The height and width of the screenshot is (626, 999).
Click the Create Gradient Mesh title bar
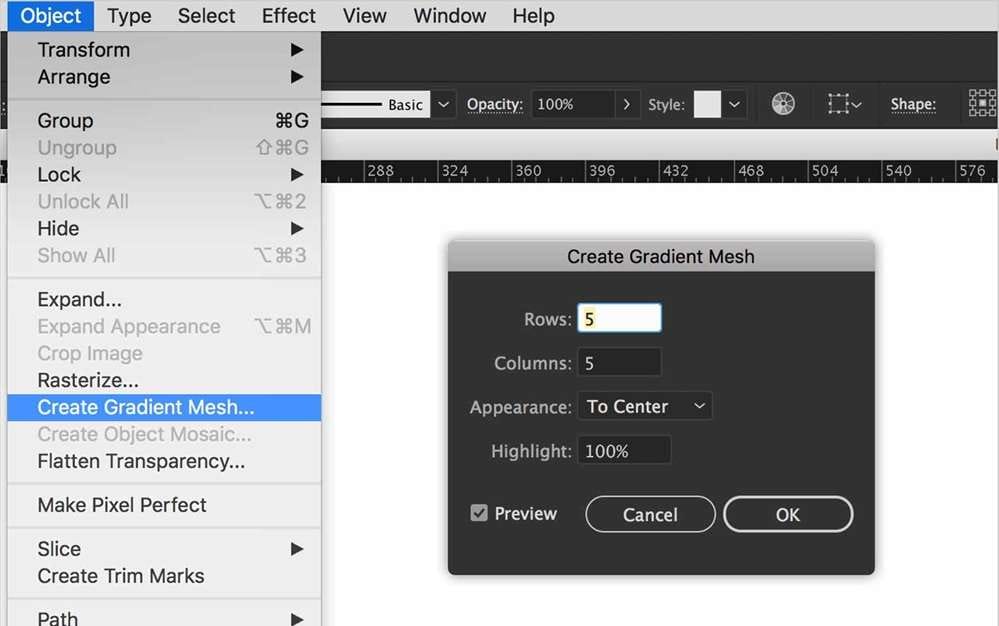coord(661,256)
